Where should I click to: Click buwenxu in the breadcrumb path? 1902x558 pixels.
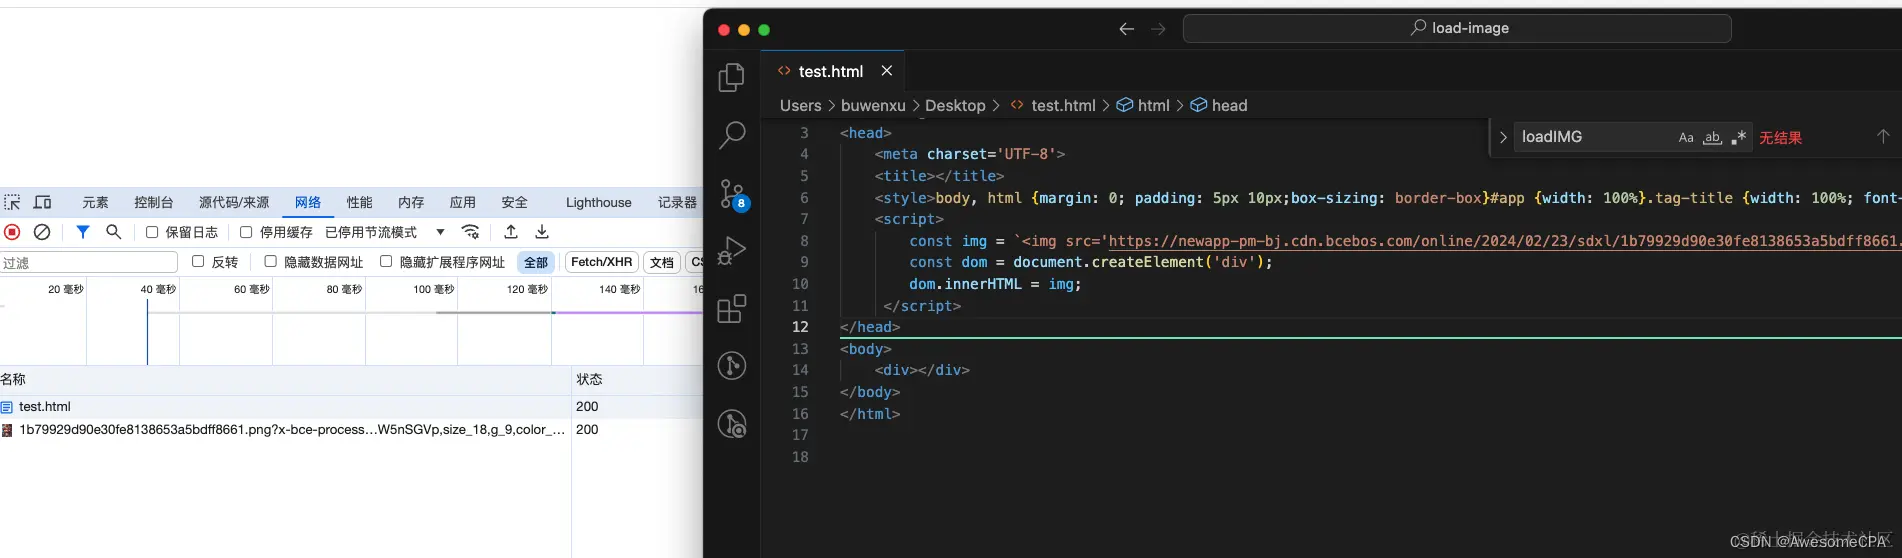pyautogui.click(x=873, y=105)
